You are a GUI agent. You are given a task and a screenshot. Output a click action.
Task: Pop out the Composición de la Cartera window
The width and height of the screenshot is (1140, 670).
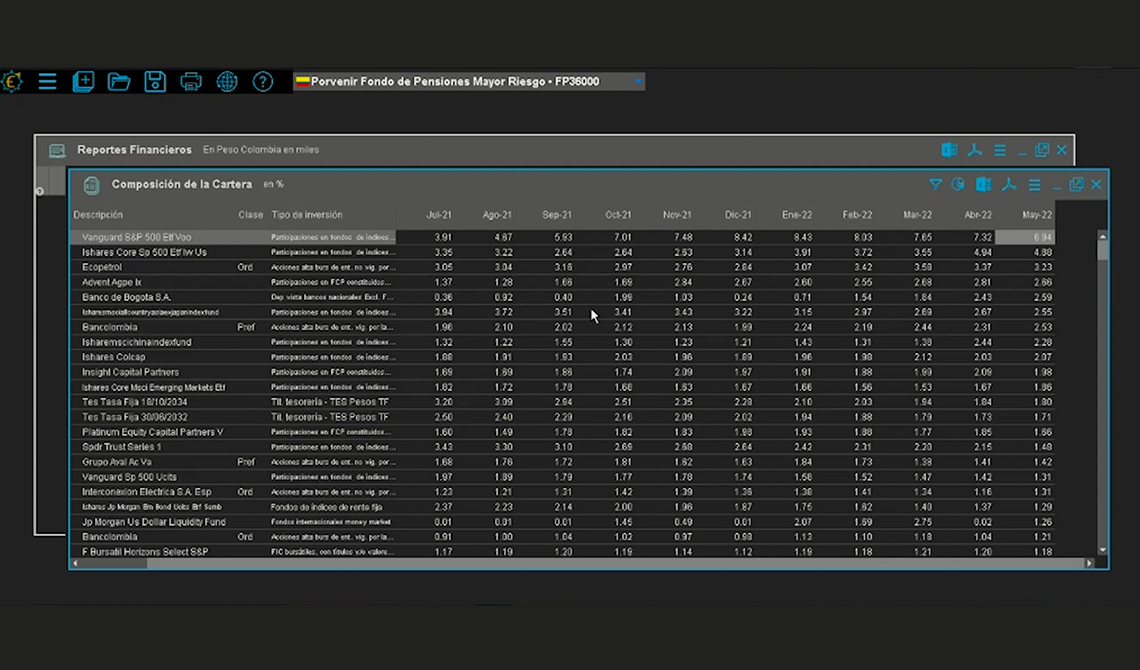1076,185
